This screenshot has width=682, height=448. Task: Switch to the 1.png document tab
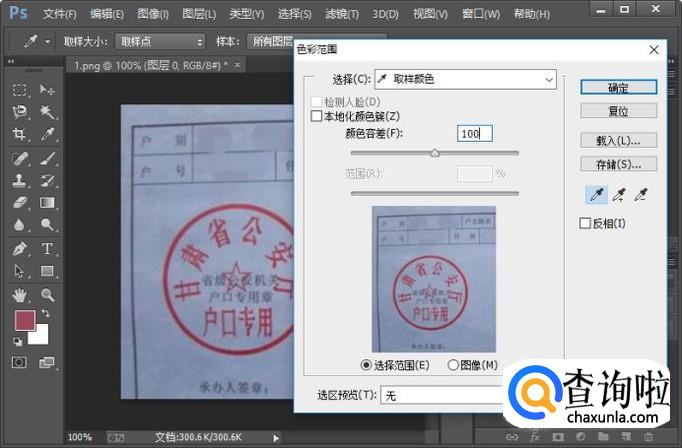point(150,66)
